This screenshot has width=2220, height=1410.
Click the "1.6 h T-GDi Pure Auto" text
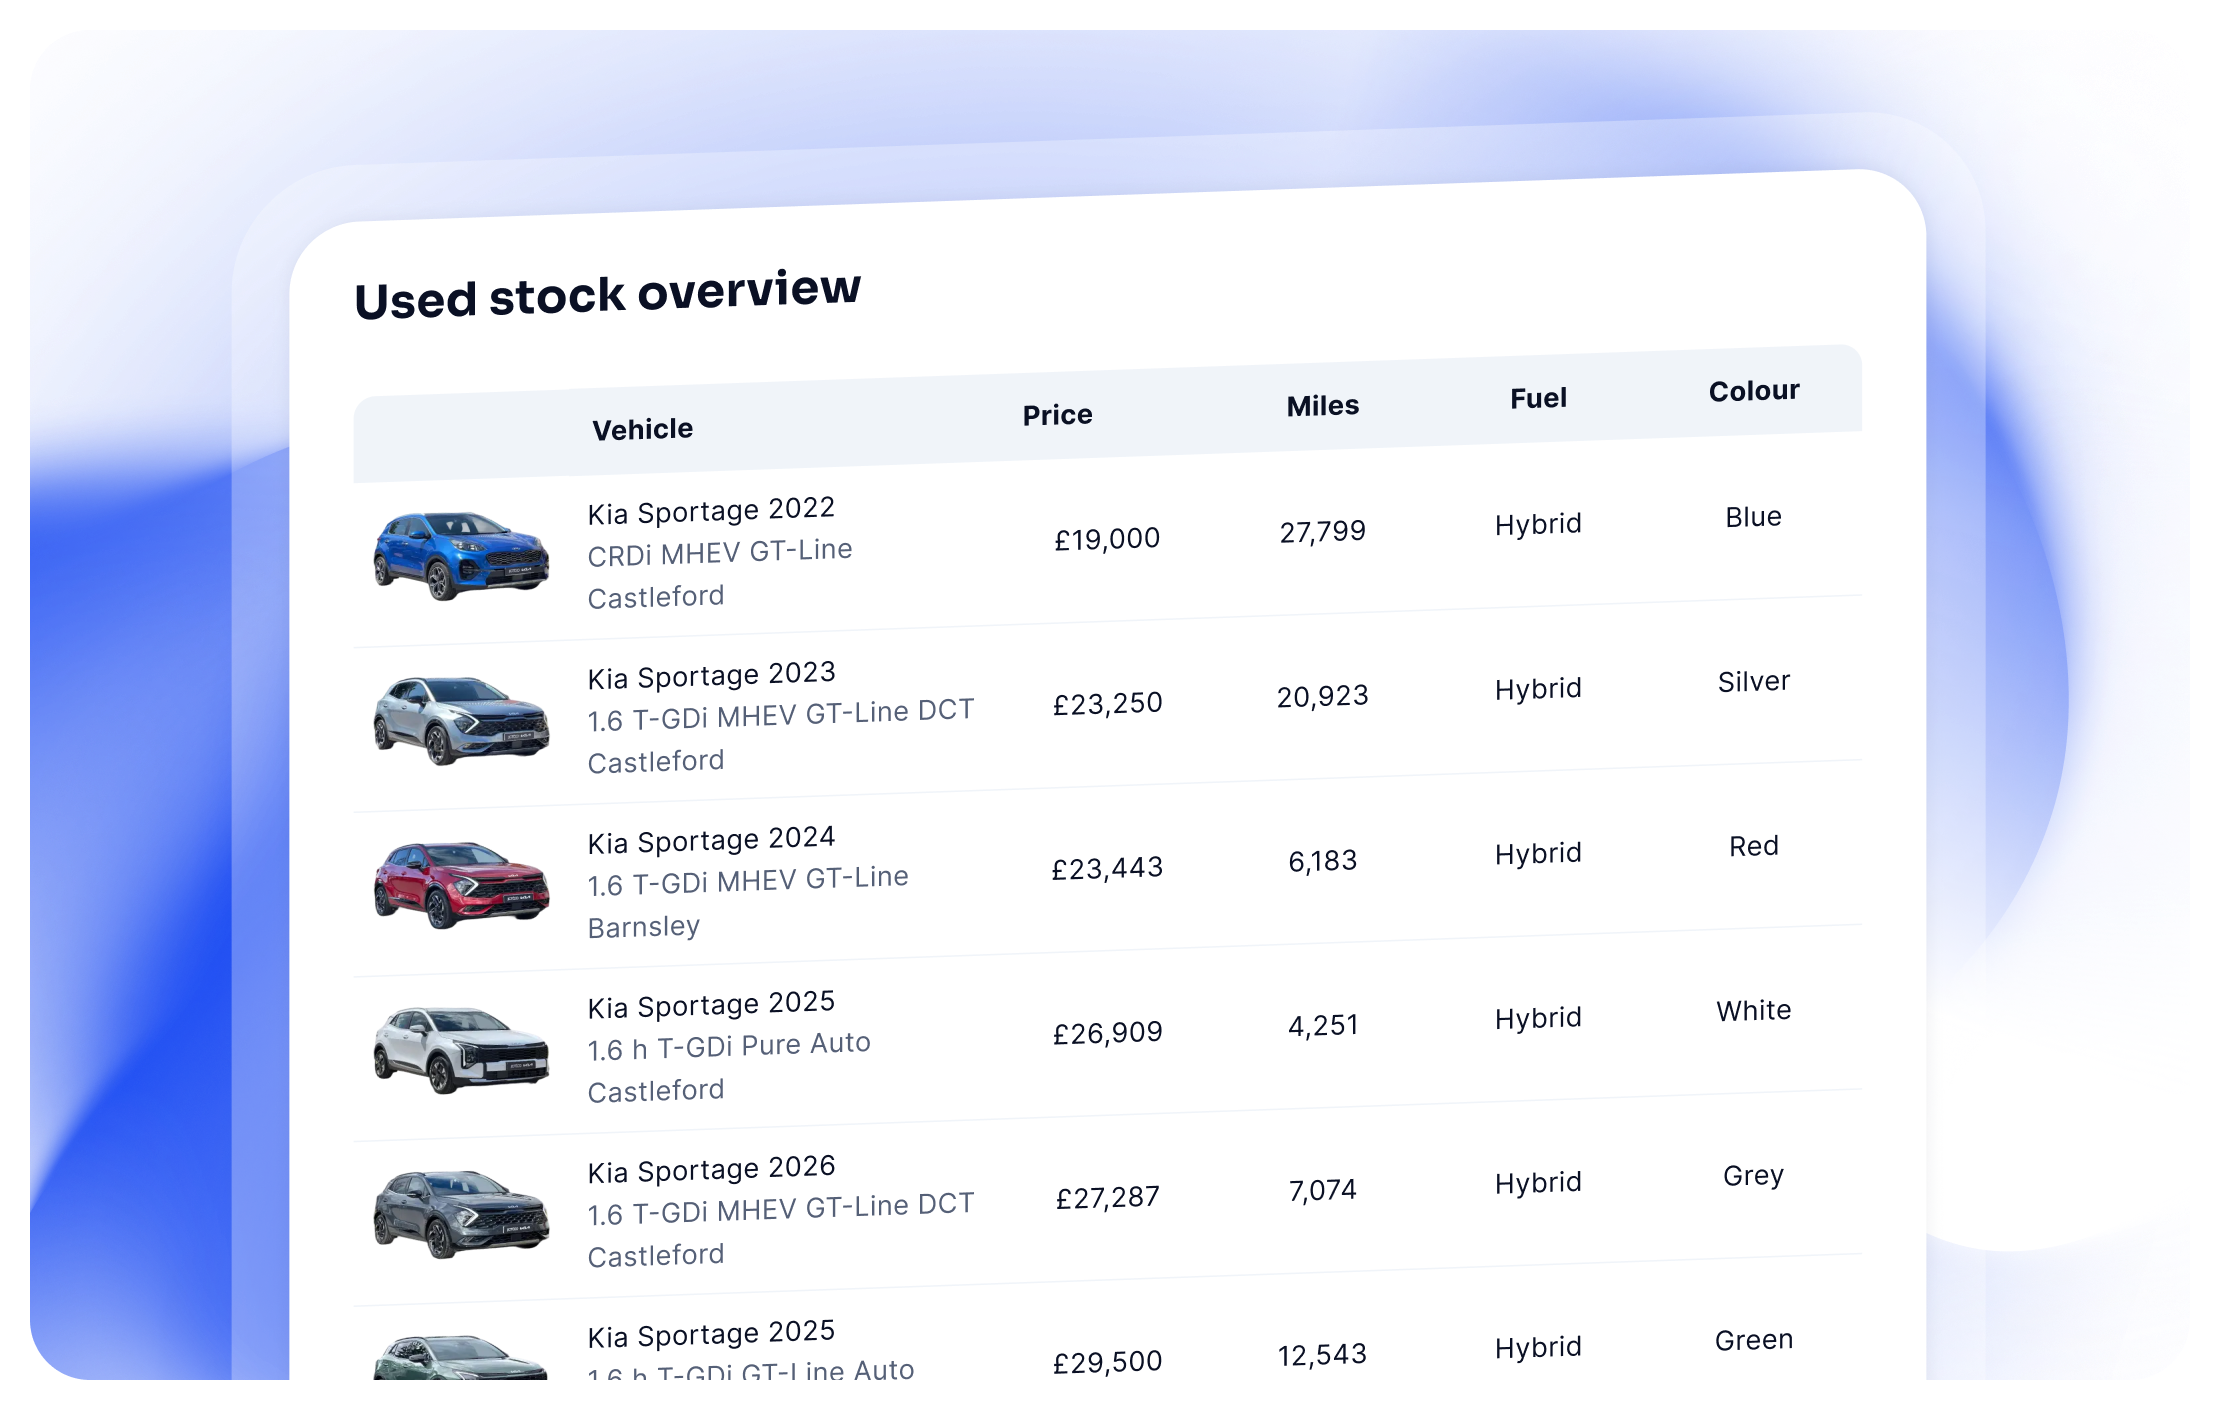(729, 1046)
